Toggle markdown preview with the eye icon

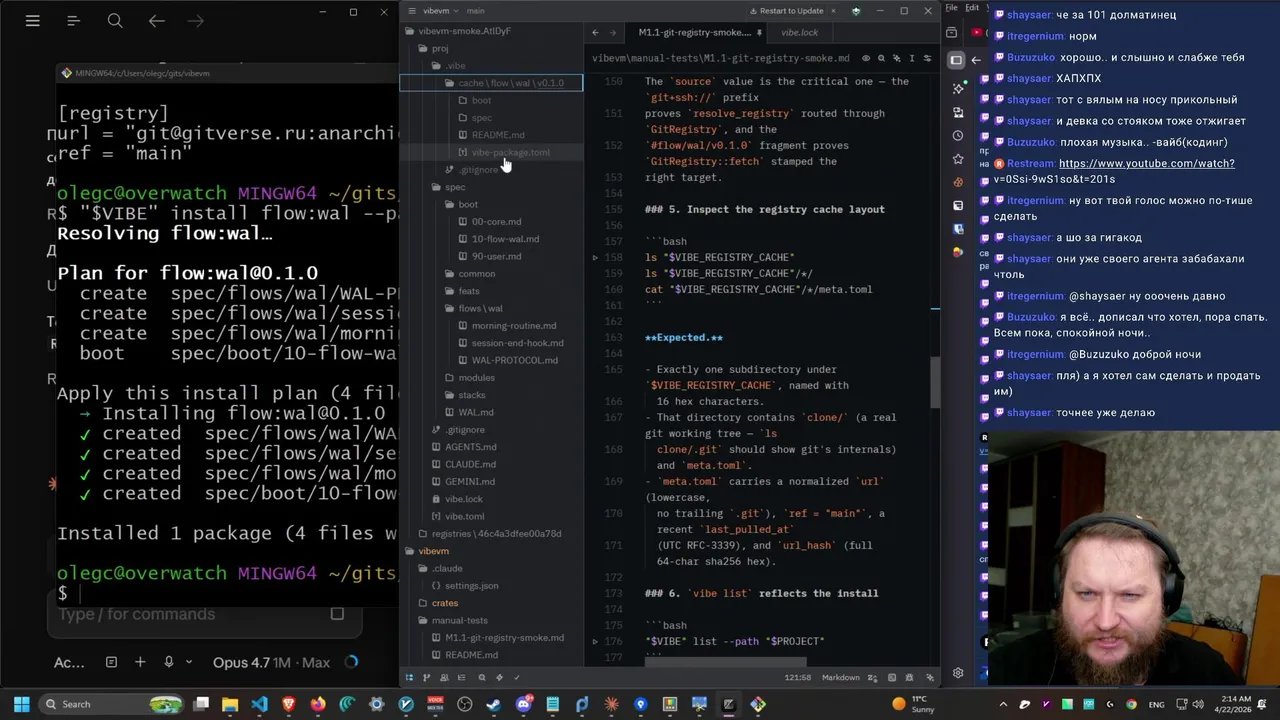(x=866, y=58)
